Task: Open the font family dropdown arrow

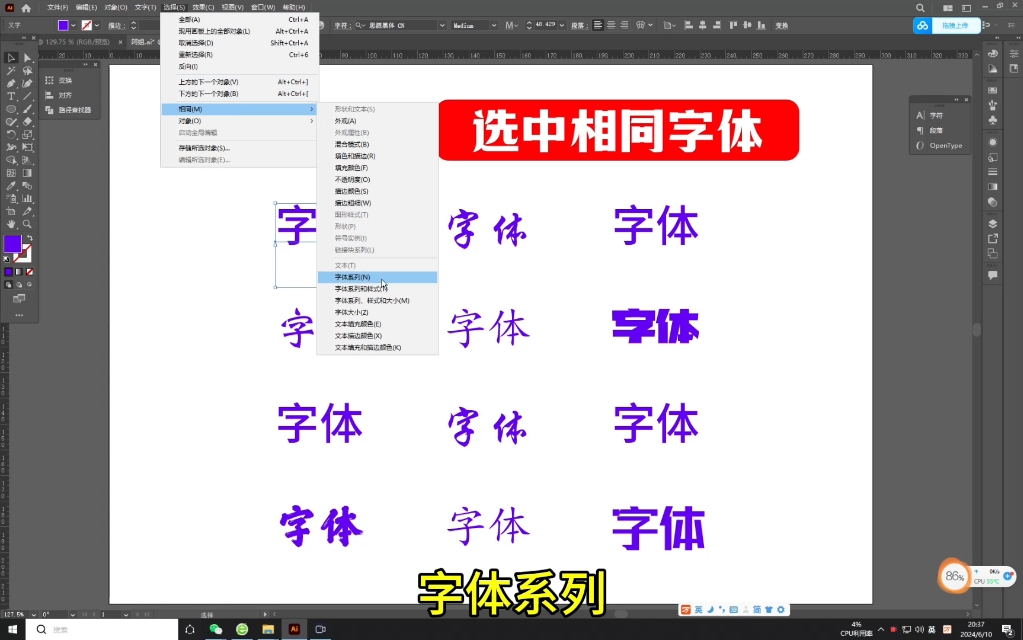Action: pos(442,25)
